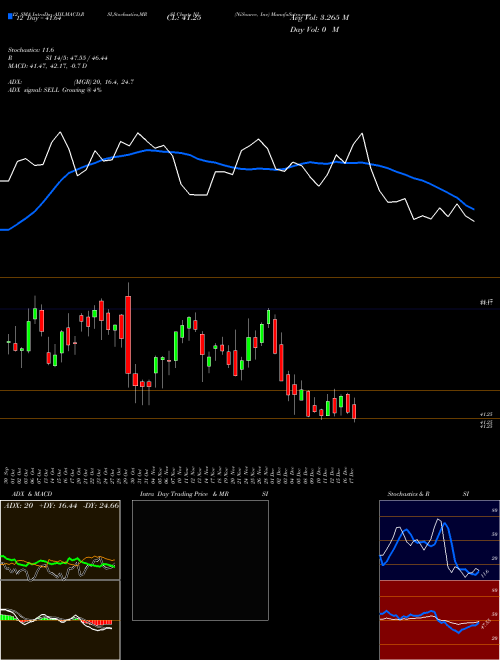Click the 'ADX: 20 +DY: 16.44 -DY: 24.66' header
The width and height of the screenshot is (500, 660).
pos(61,505)
